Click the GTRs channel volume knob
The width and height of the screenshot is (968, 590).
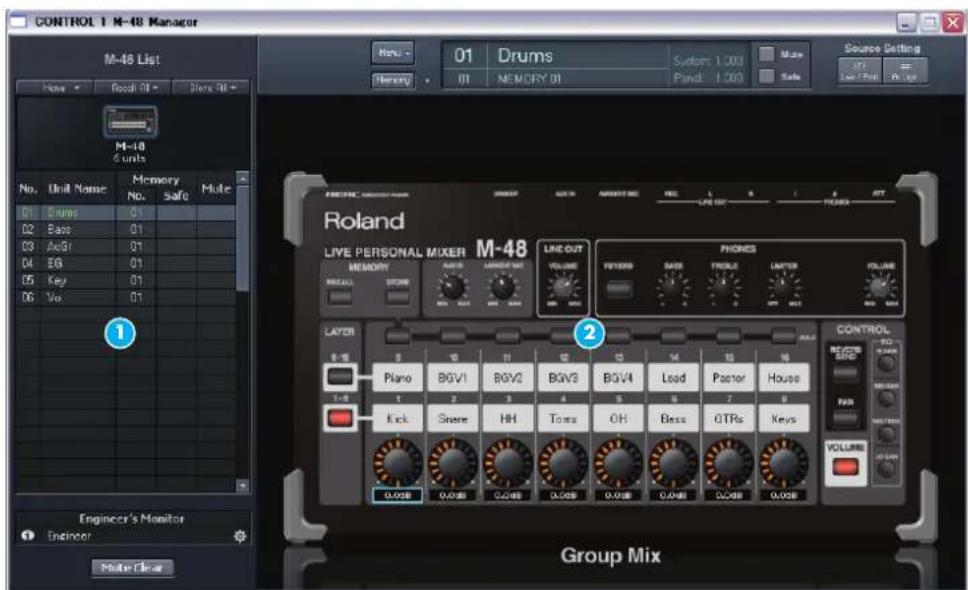728,463
